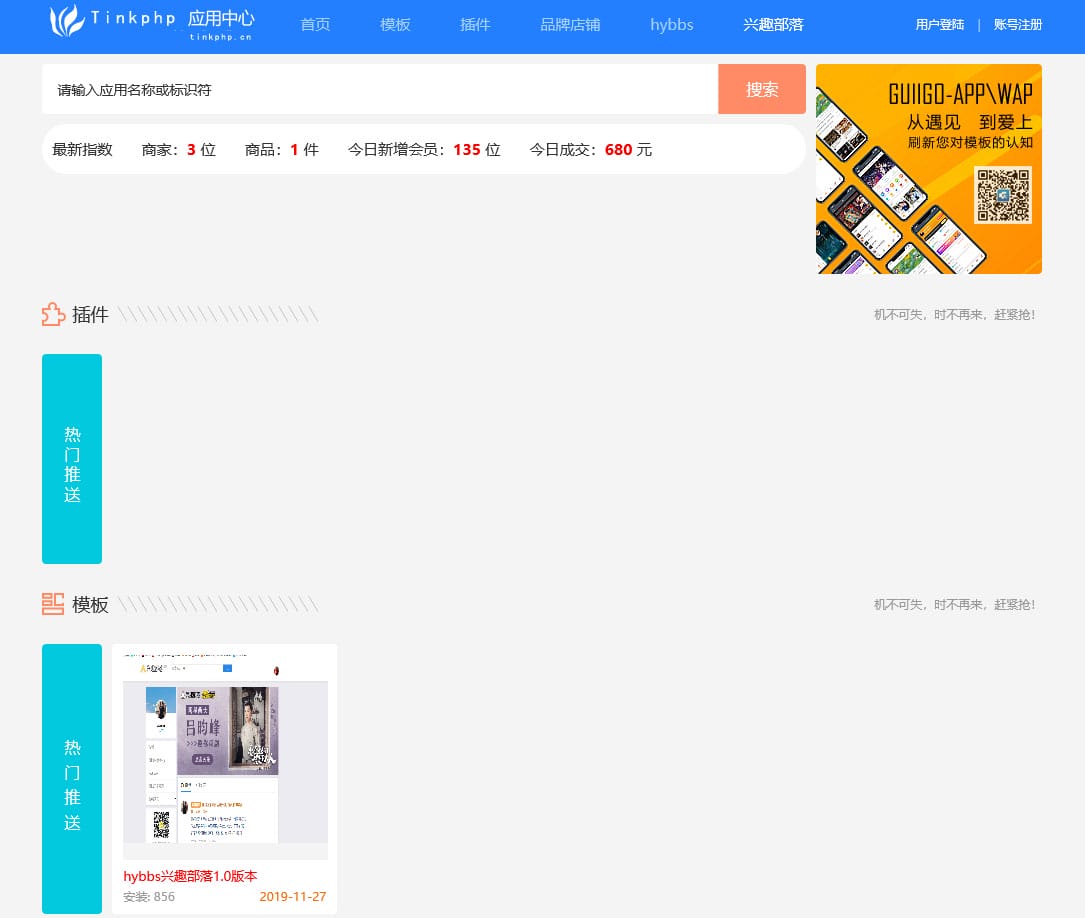Open the hybbs兴趣部落1.0版本 template link

click(190, 876)
